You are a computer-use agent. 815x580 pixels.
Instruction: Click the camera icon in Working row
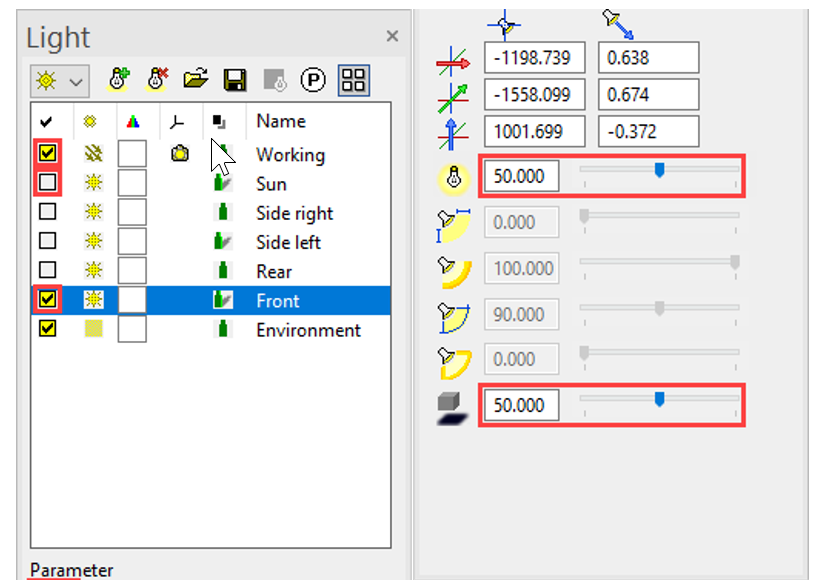tap(180, 154)
